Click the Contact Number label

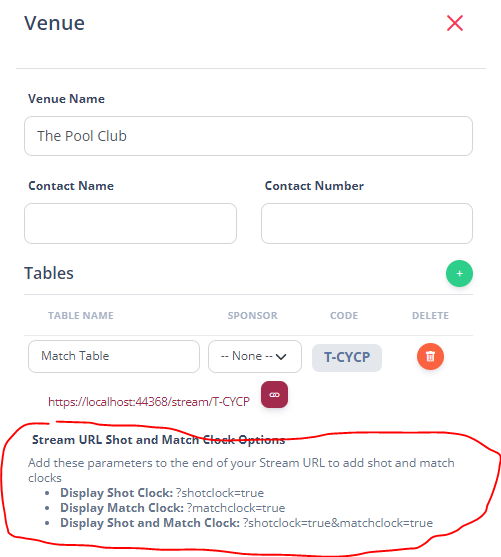[x=314, y=186]
